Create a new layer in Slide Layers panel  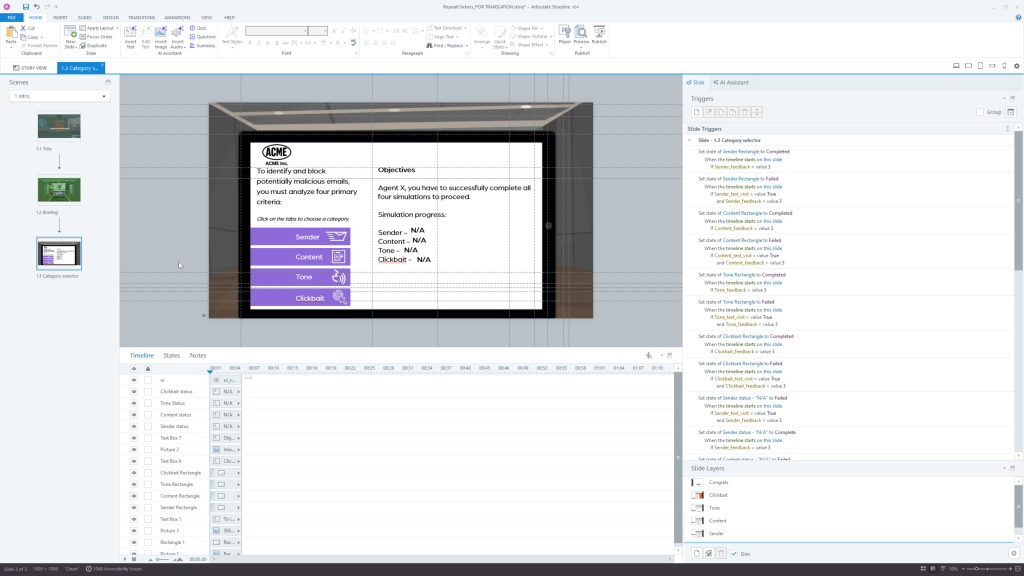point(697,552)
